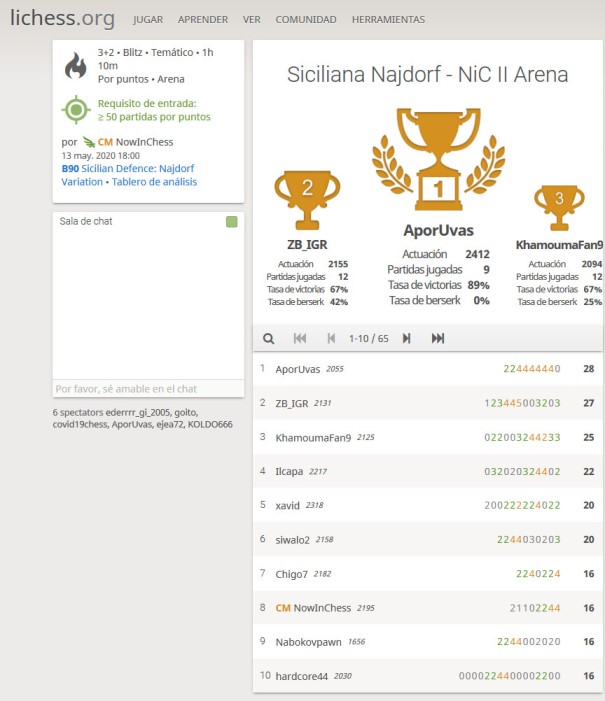
Task: Click the second place trophy icon
Action: 307,198
